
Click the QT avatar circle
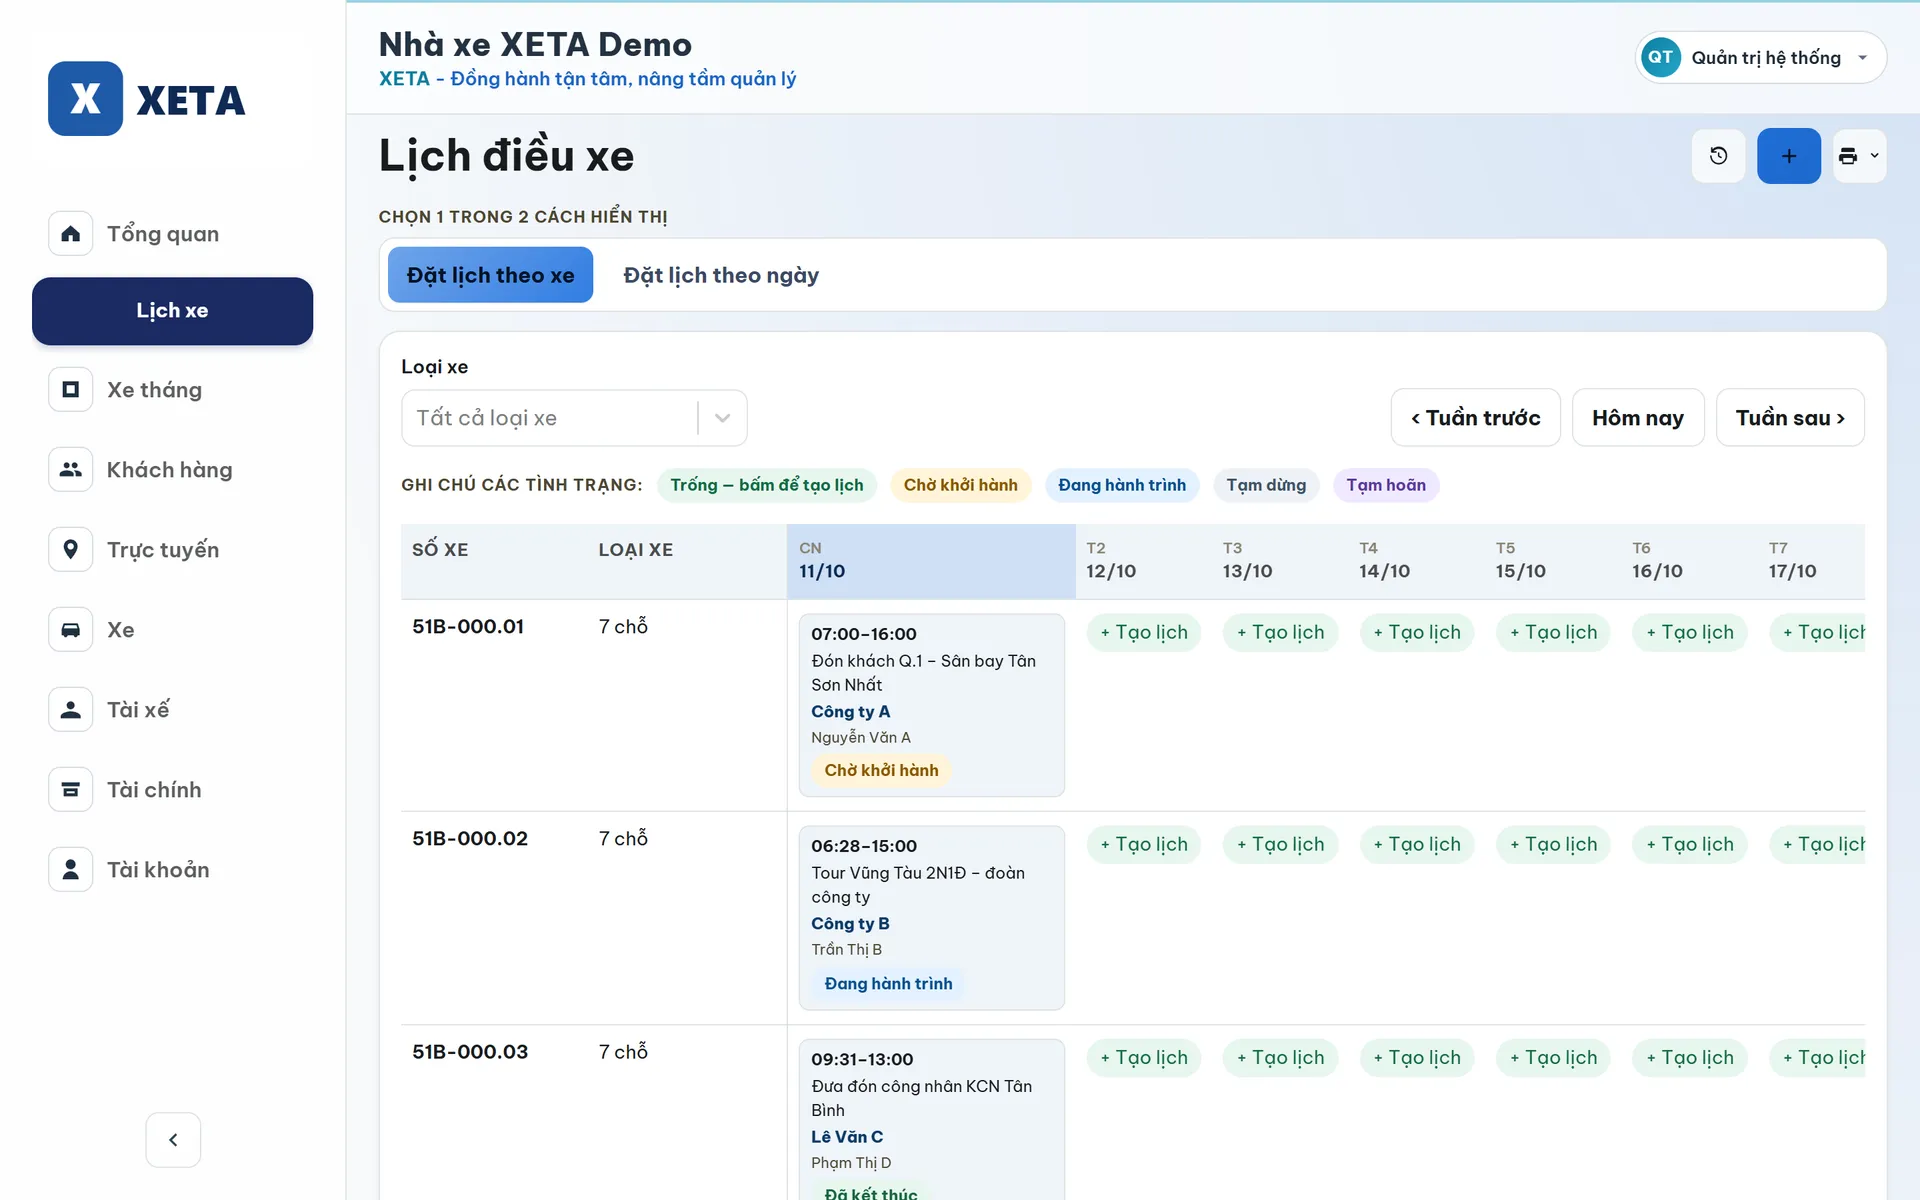click(1661, 58)
